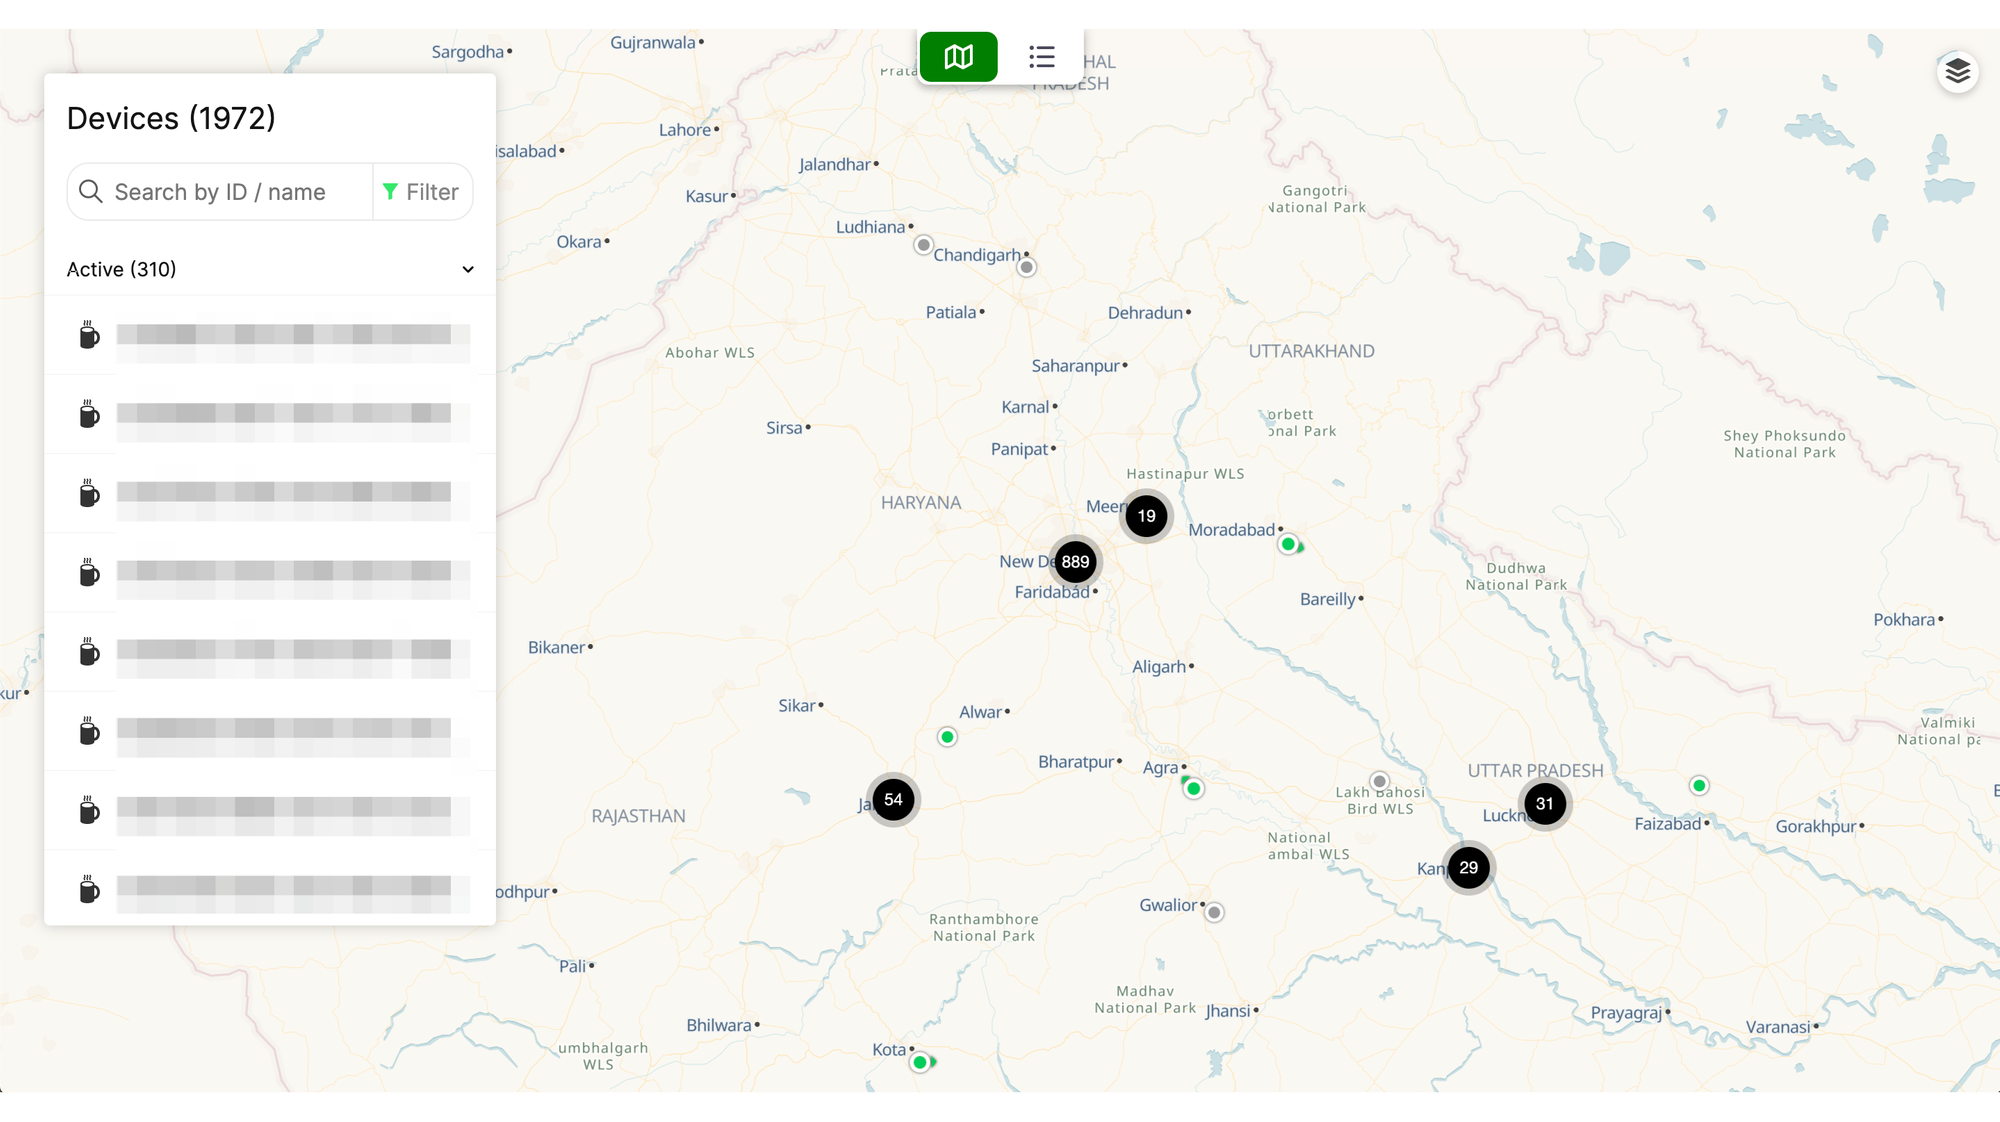This screenshot has height=1122, width=2000.
Task: Select the sixth device row's mug icon
Action: 89,730
